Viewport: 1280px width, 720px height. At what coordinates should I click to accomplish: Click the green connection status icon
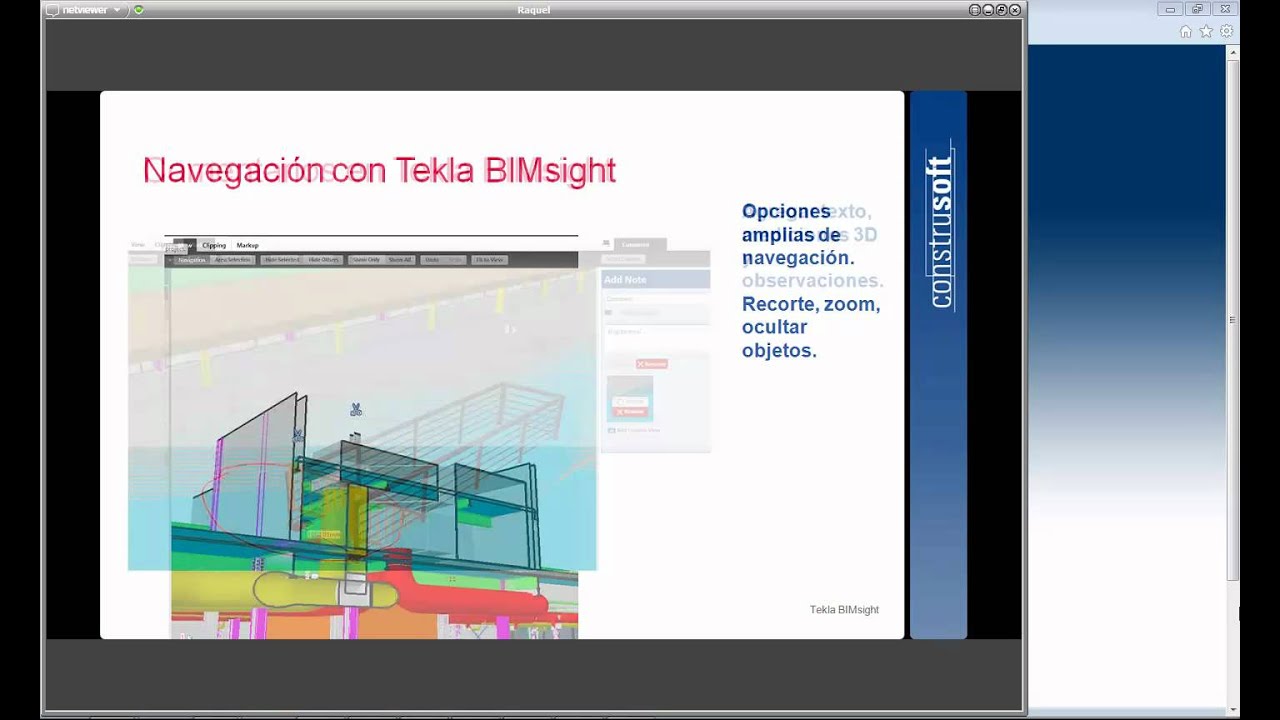click(x=138, y=10)
